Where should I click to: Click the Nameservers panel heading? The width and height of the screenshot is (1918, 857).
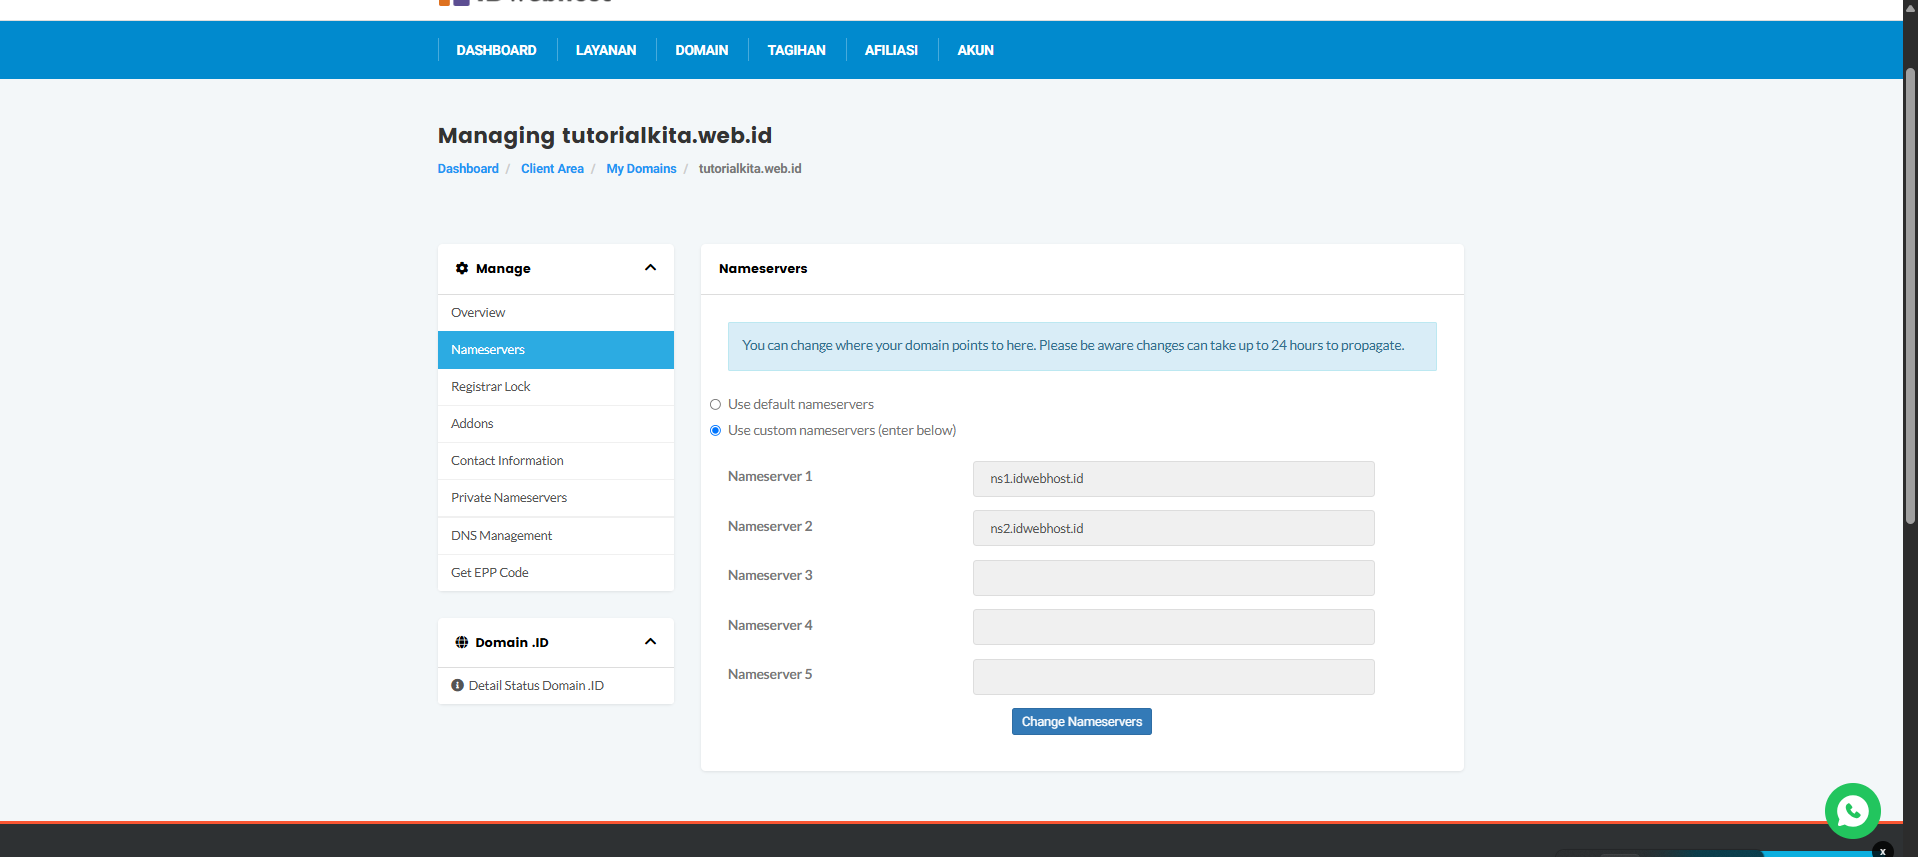coord(763,269)
